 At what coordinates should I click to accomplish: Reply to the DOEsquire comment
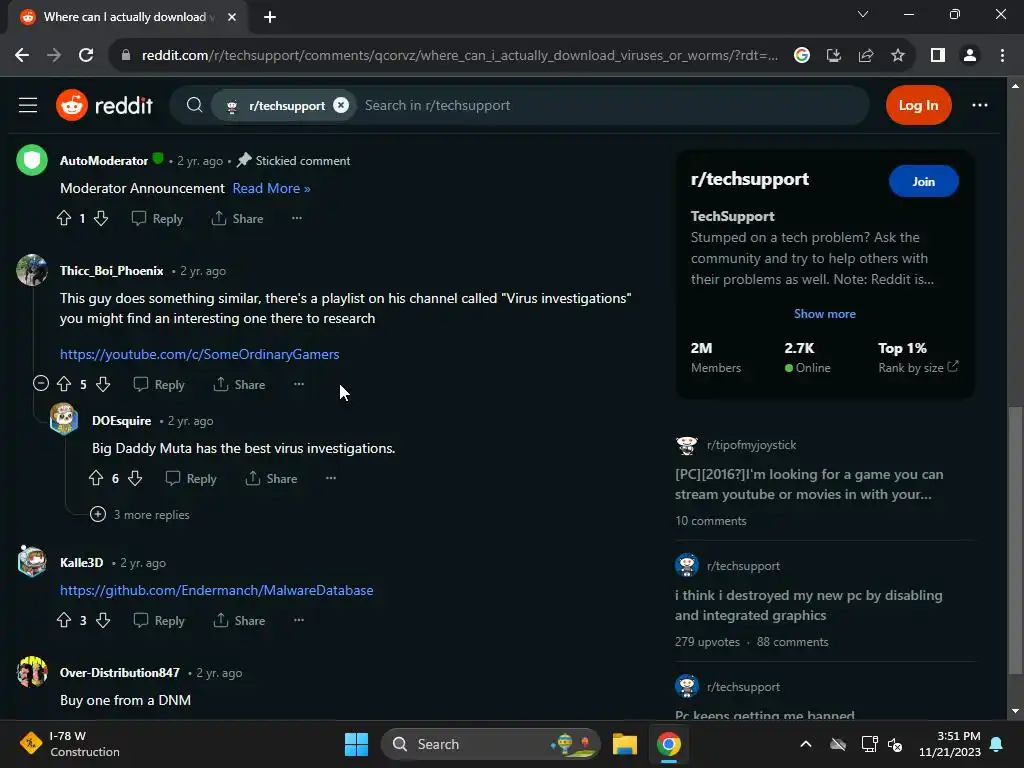pyautogui.click(x=191, y=478)
